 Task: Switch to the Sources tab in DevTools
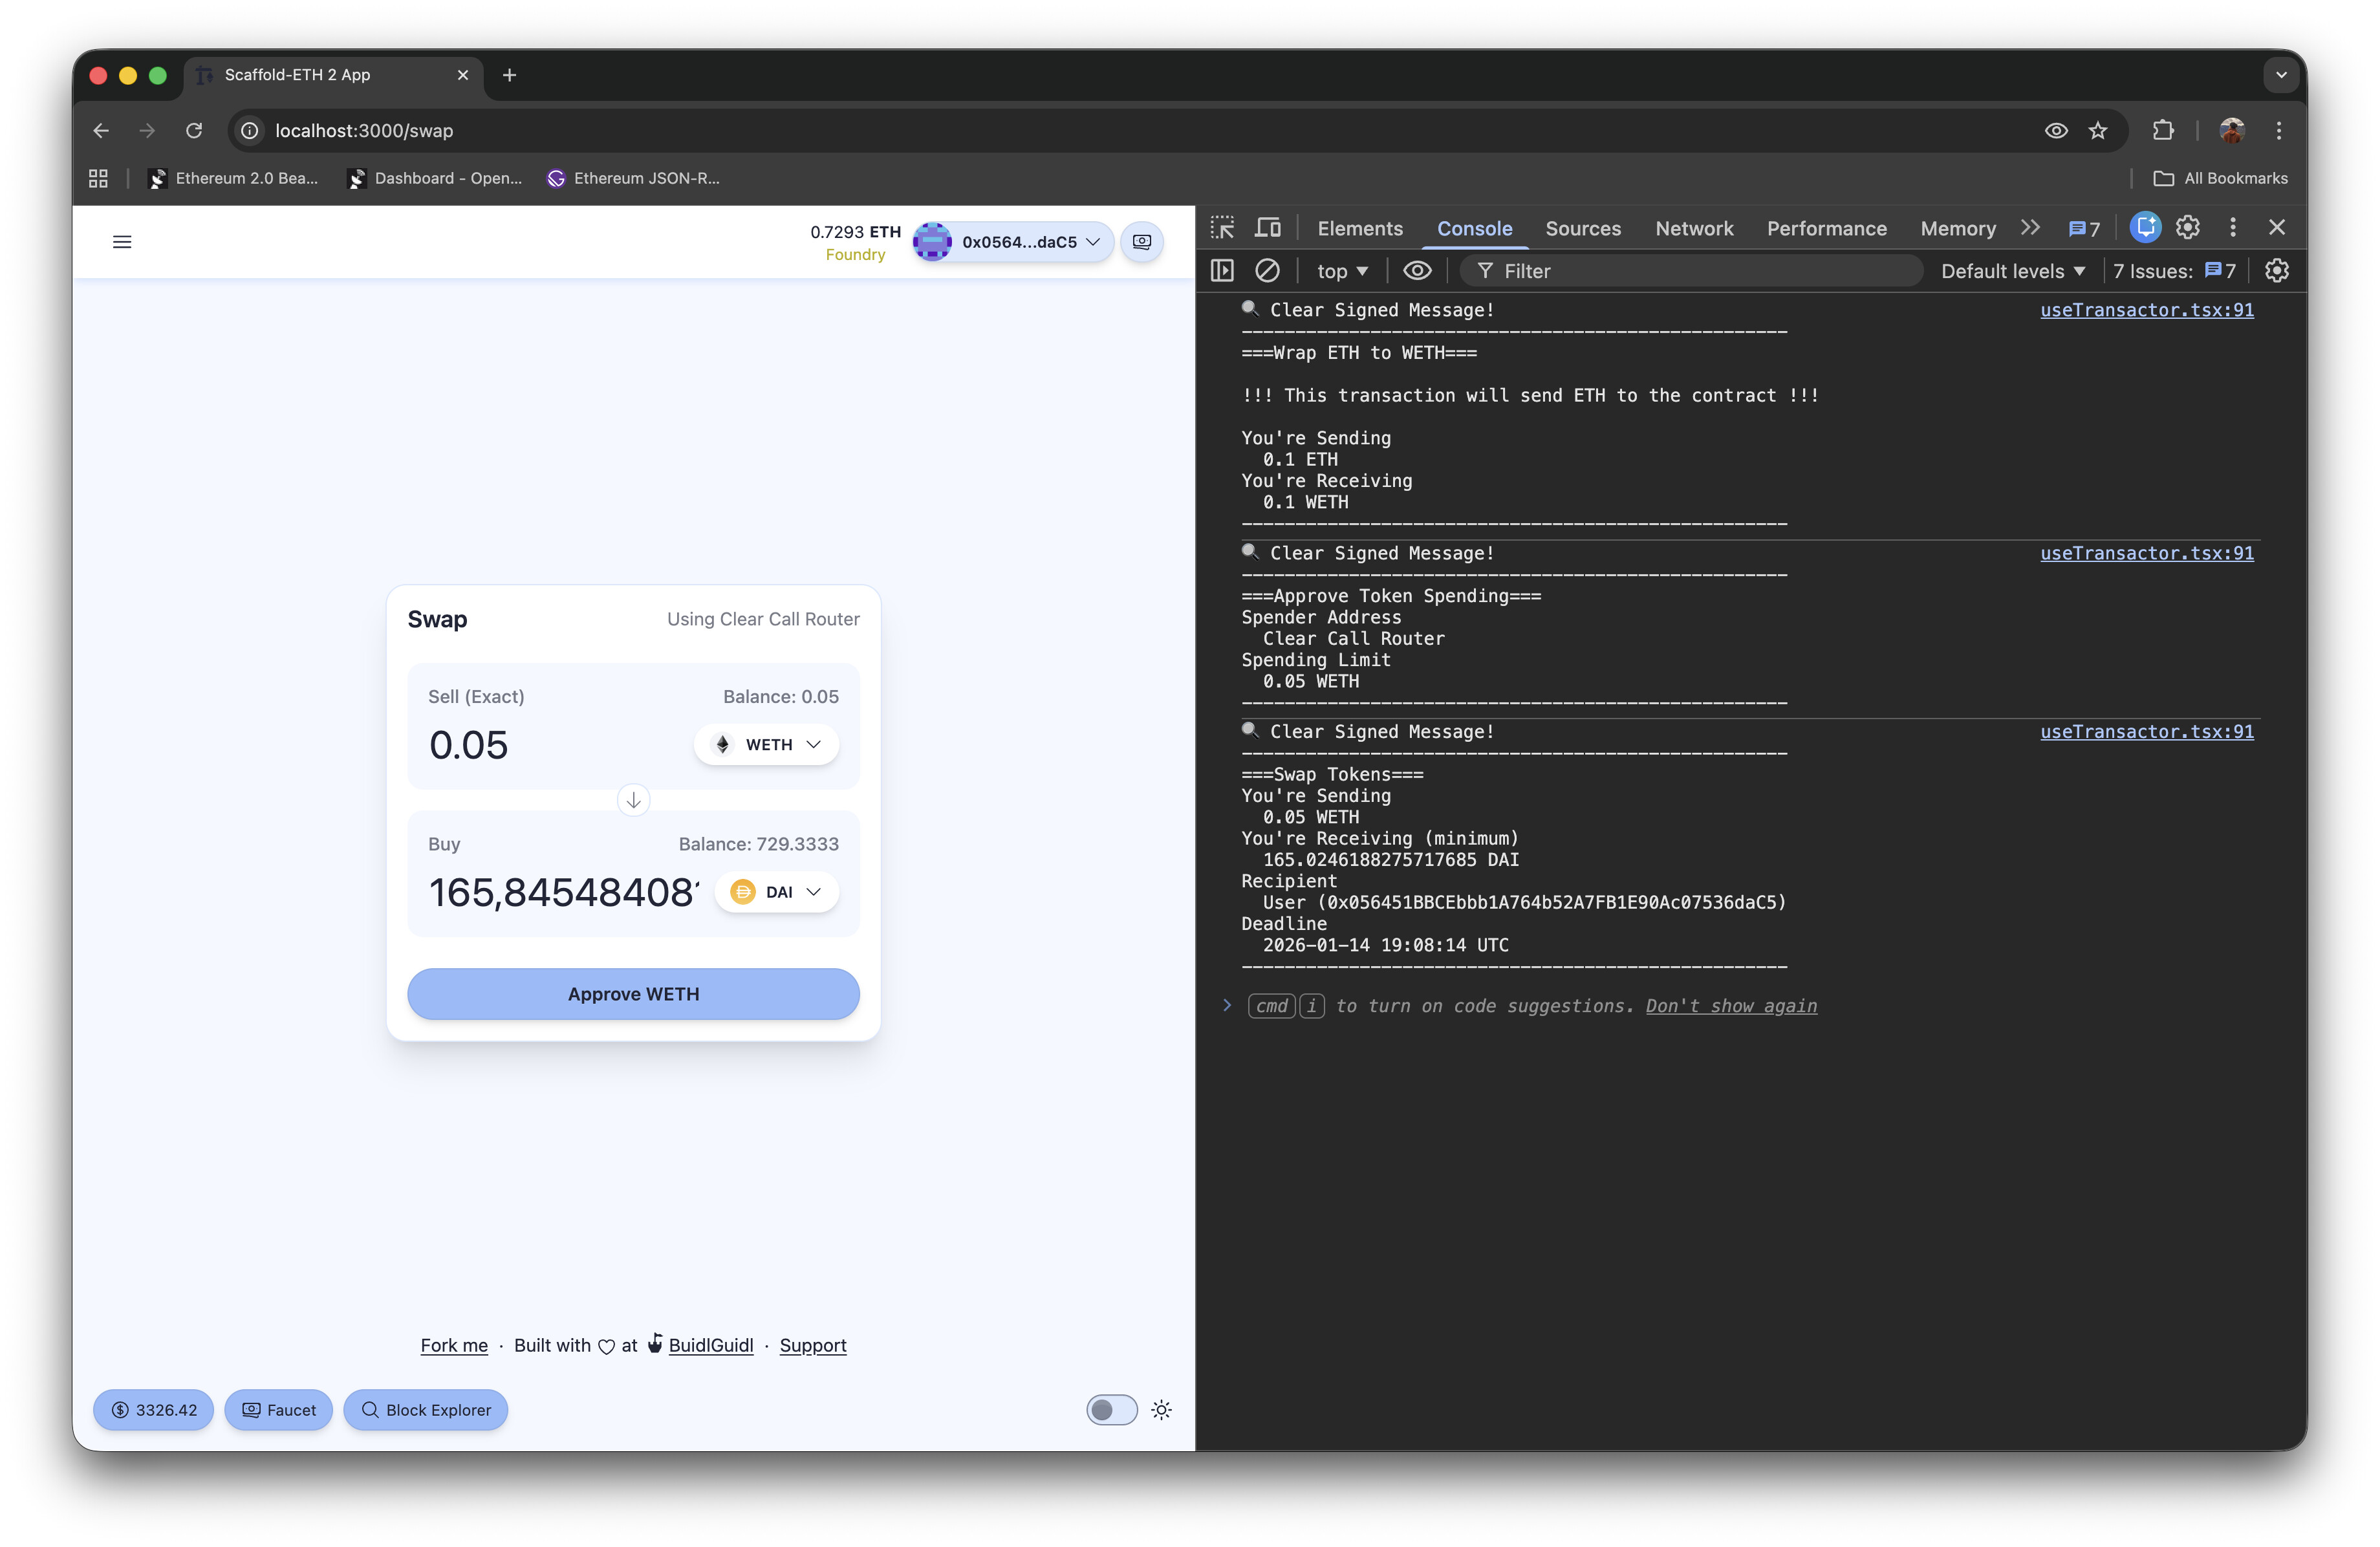[1582, 228]
